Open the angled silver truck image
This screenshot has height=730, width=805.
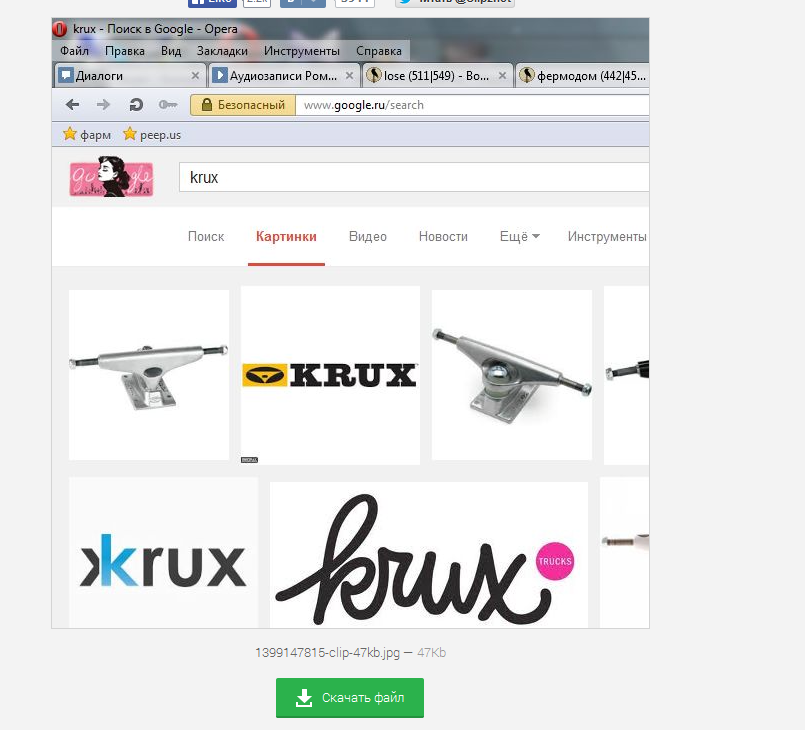coord(512,375)
